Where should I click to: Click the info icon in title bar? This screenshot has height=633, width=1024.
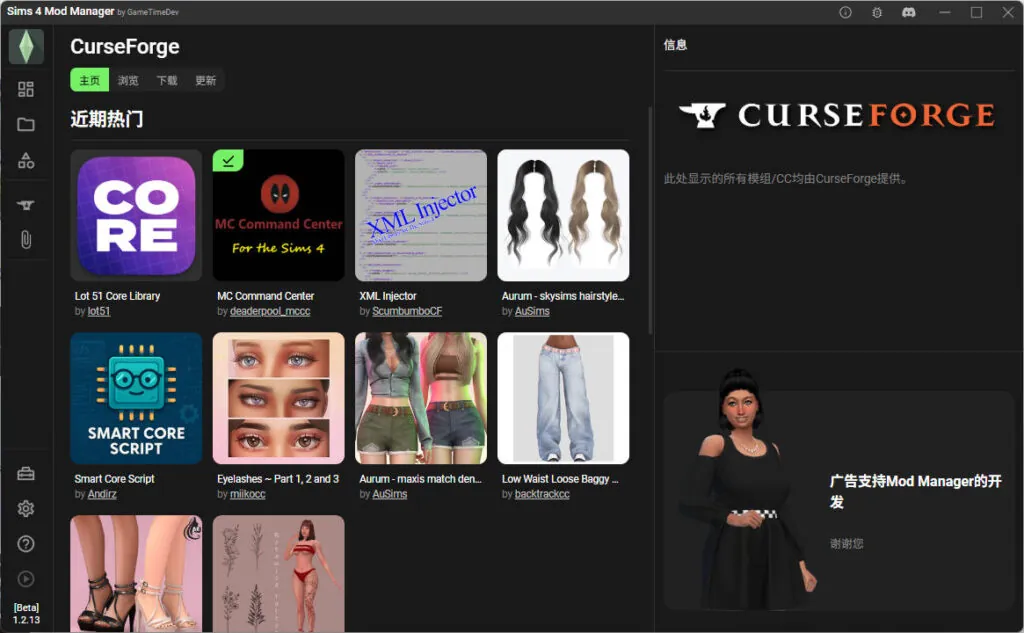pyautogui.click(x=845, y=12)
